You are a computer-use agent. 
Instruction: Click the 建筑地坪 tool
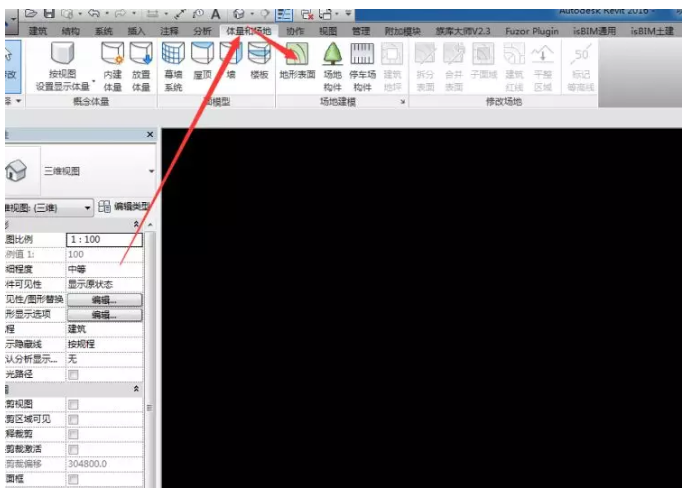point(392,66)
